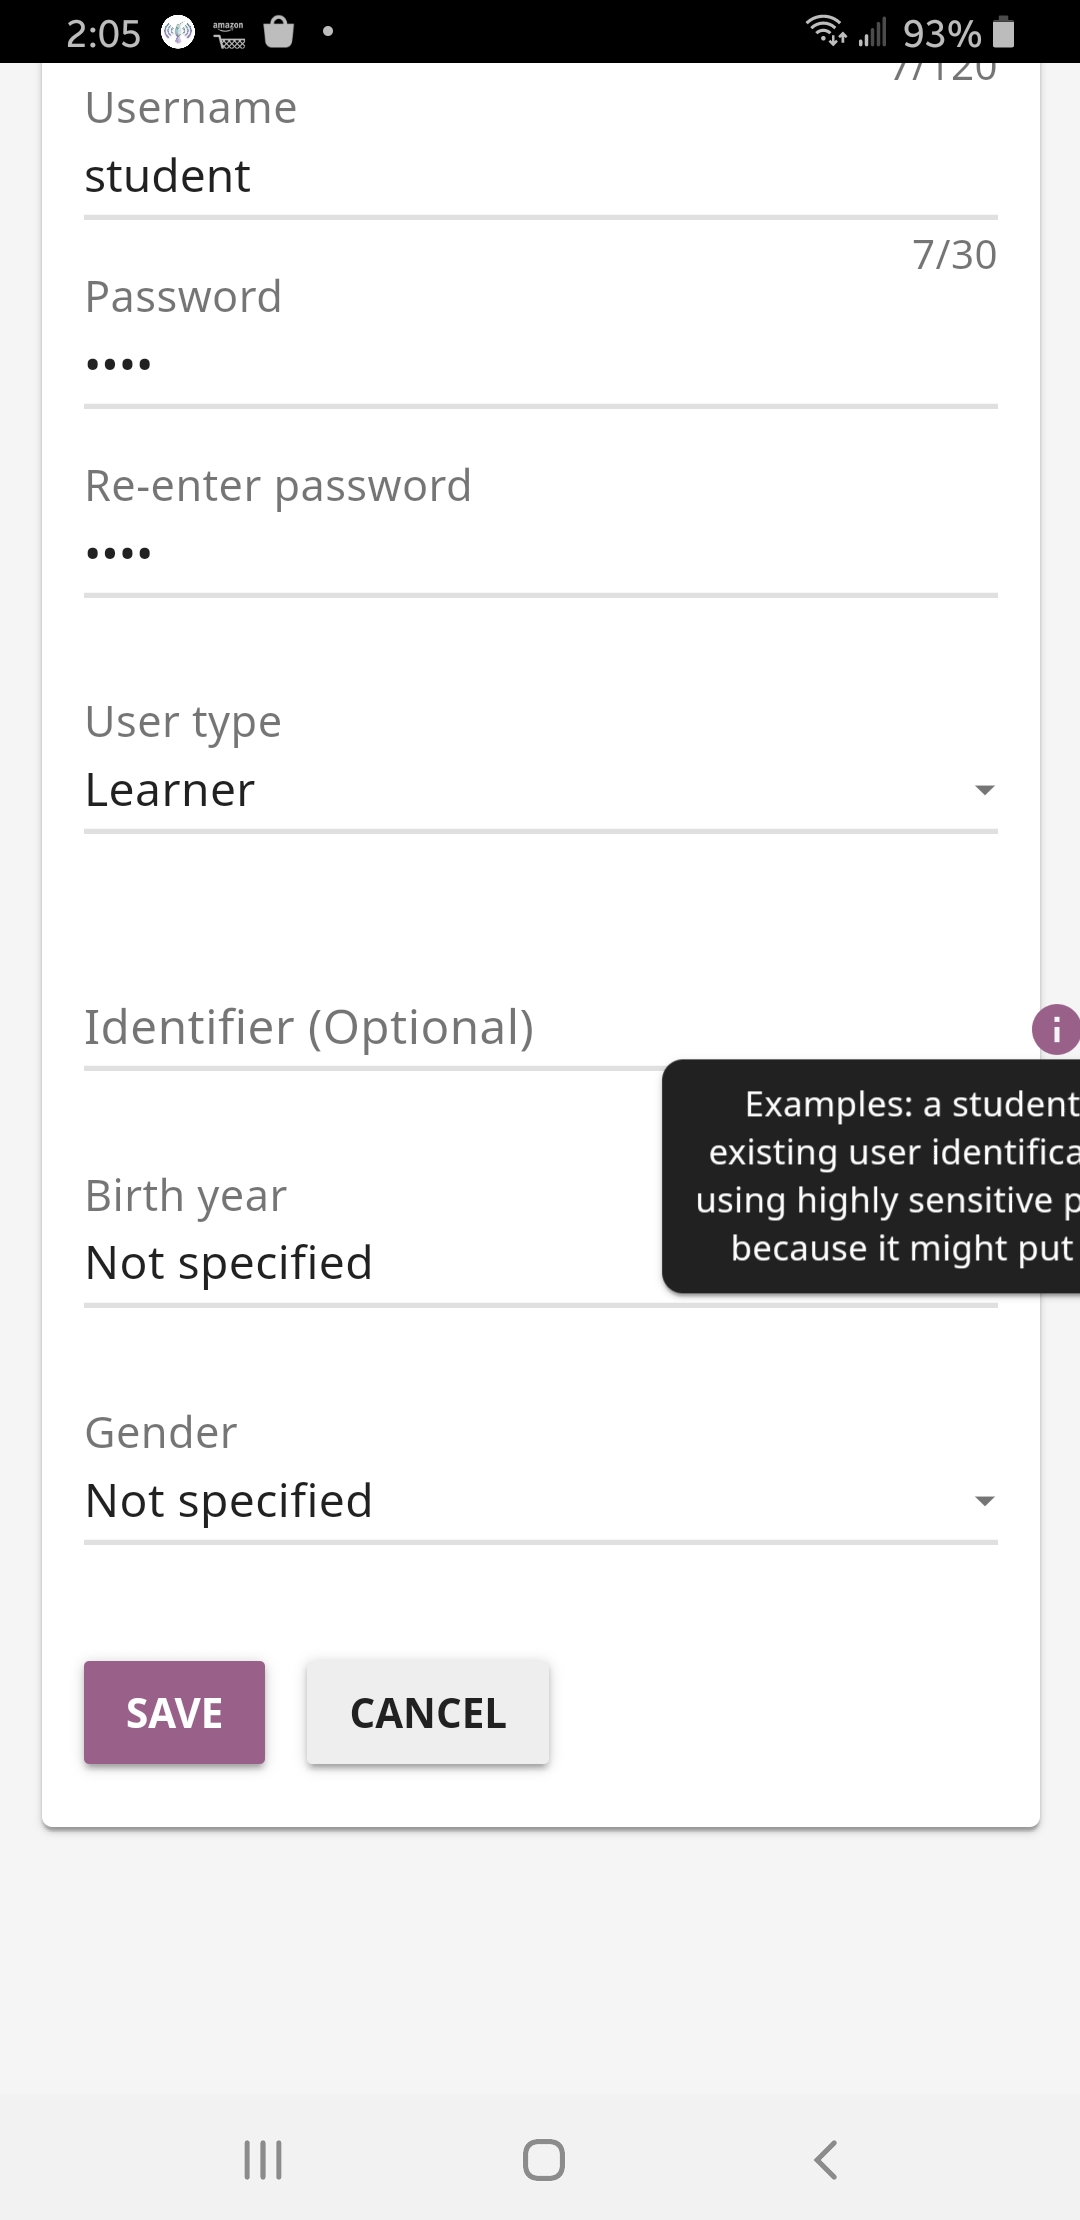Tap the clock showing 2:05 in status bar

pos(103,33)
